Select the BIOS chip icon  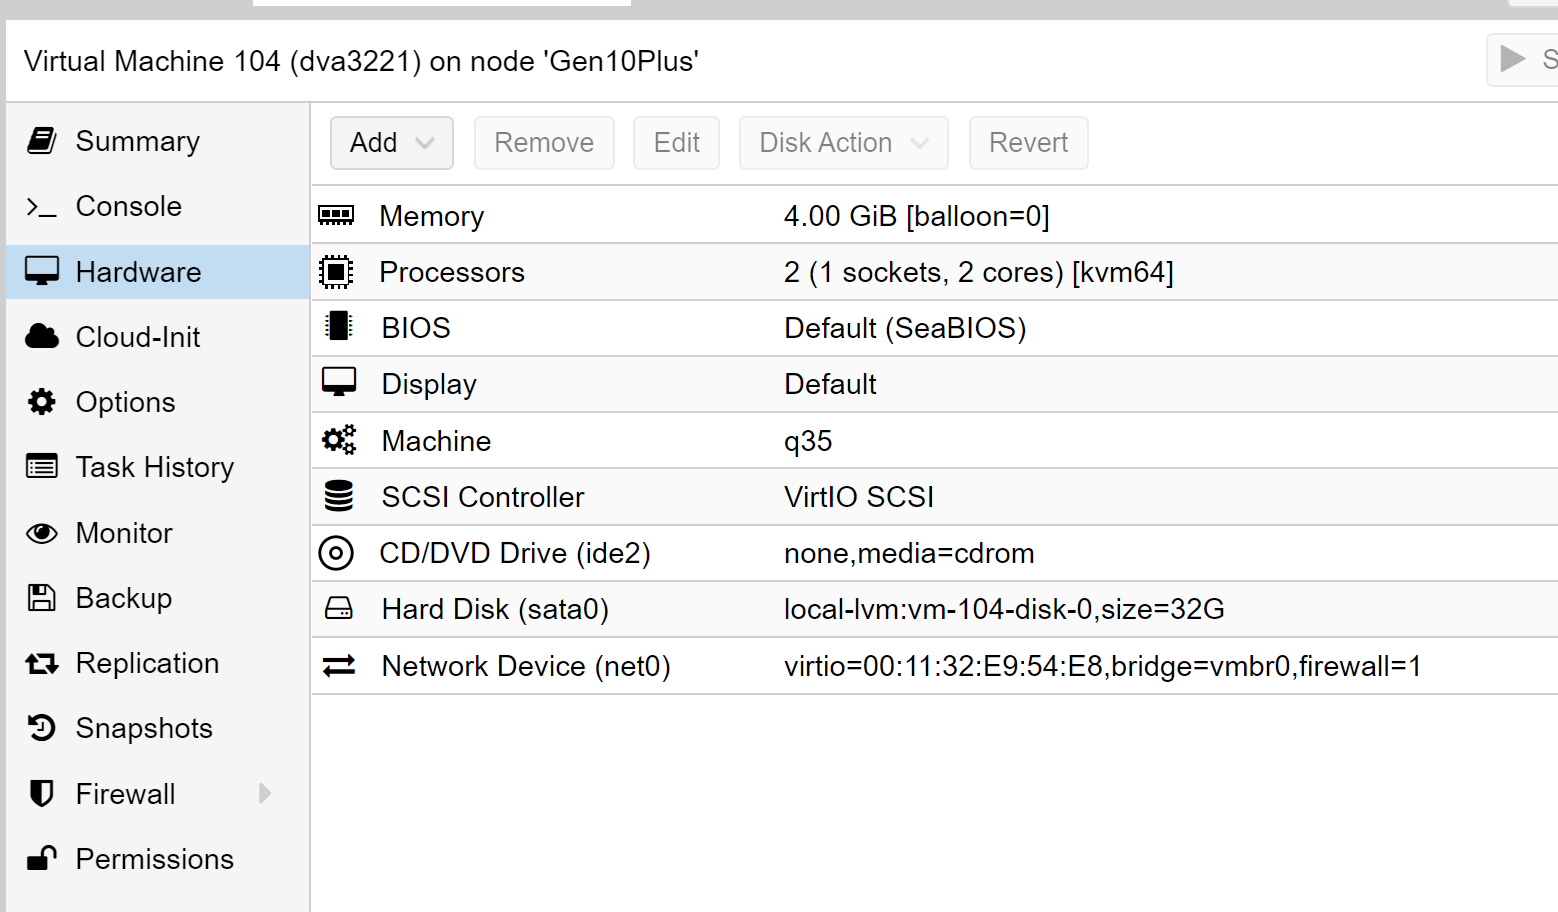[337, 326]
